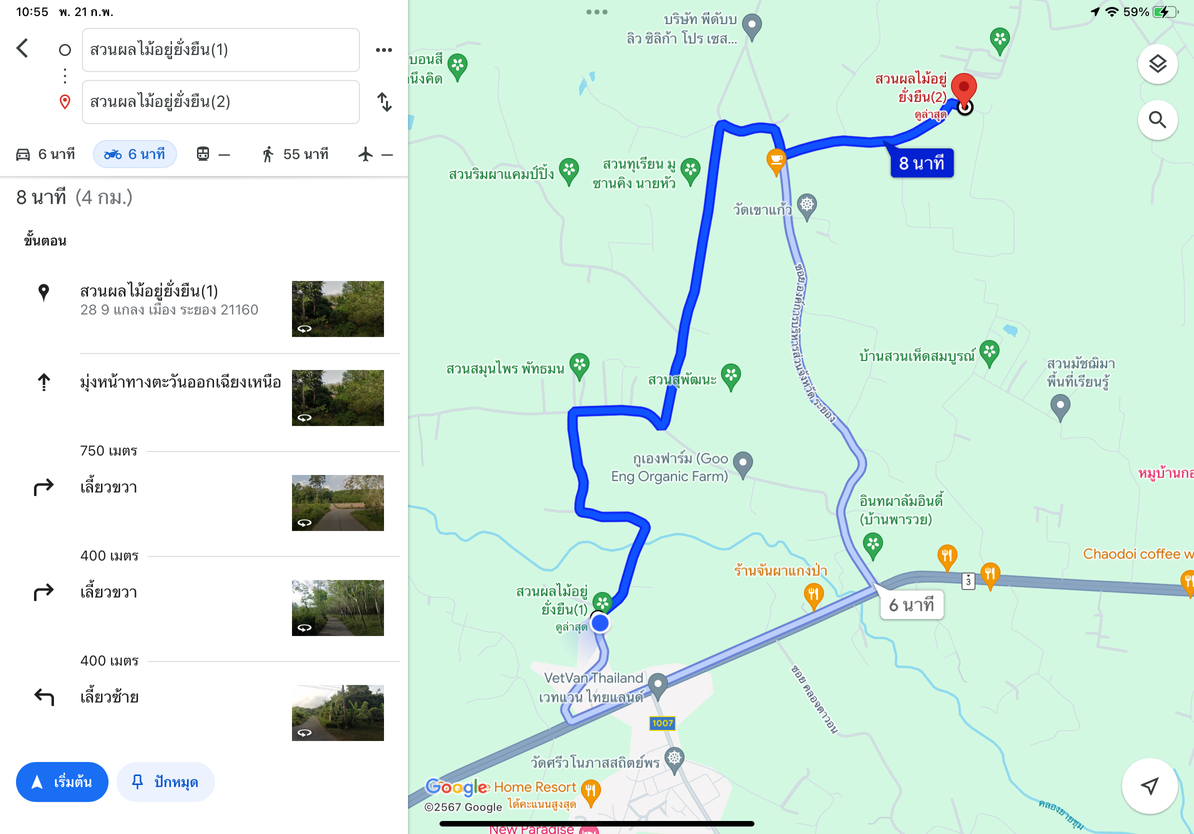
Task: Select the alternate 6 นาที route label
Action: 911,605
